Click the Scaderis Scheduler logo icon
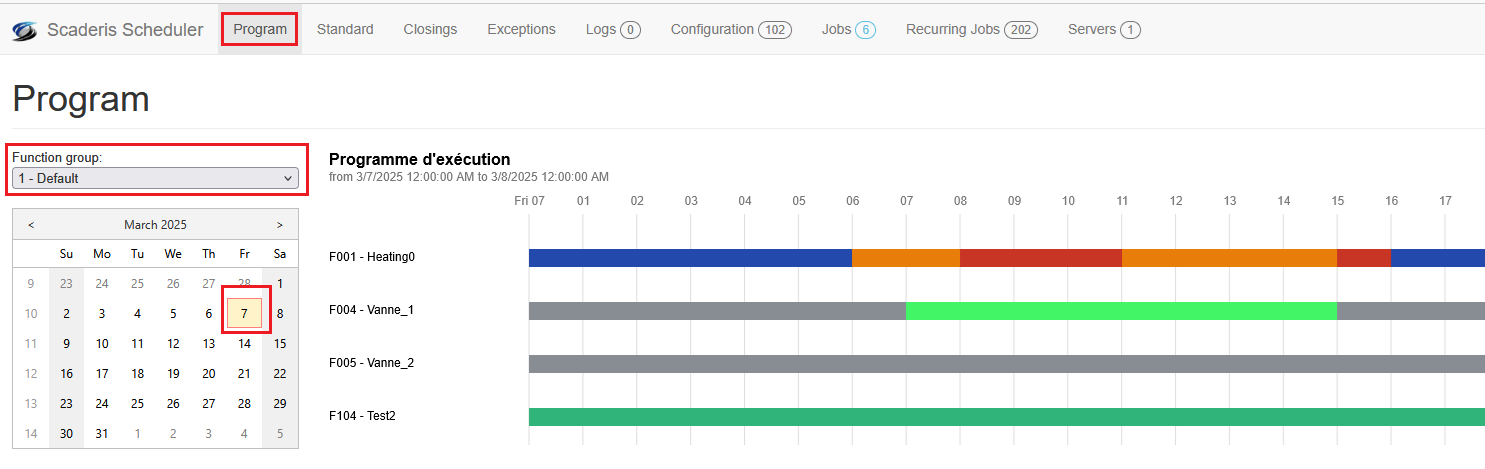 click(24, 30)
